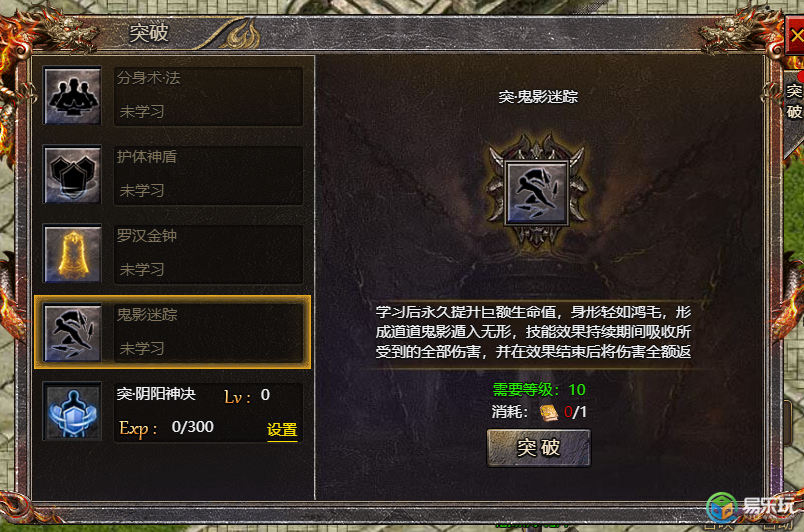Select the 分身术法 skill row
The image size is (804, 532).
pos(173,96)
